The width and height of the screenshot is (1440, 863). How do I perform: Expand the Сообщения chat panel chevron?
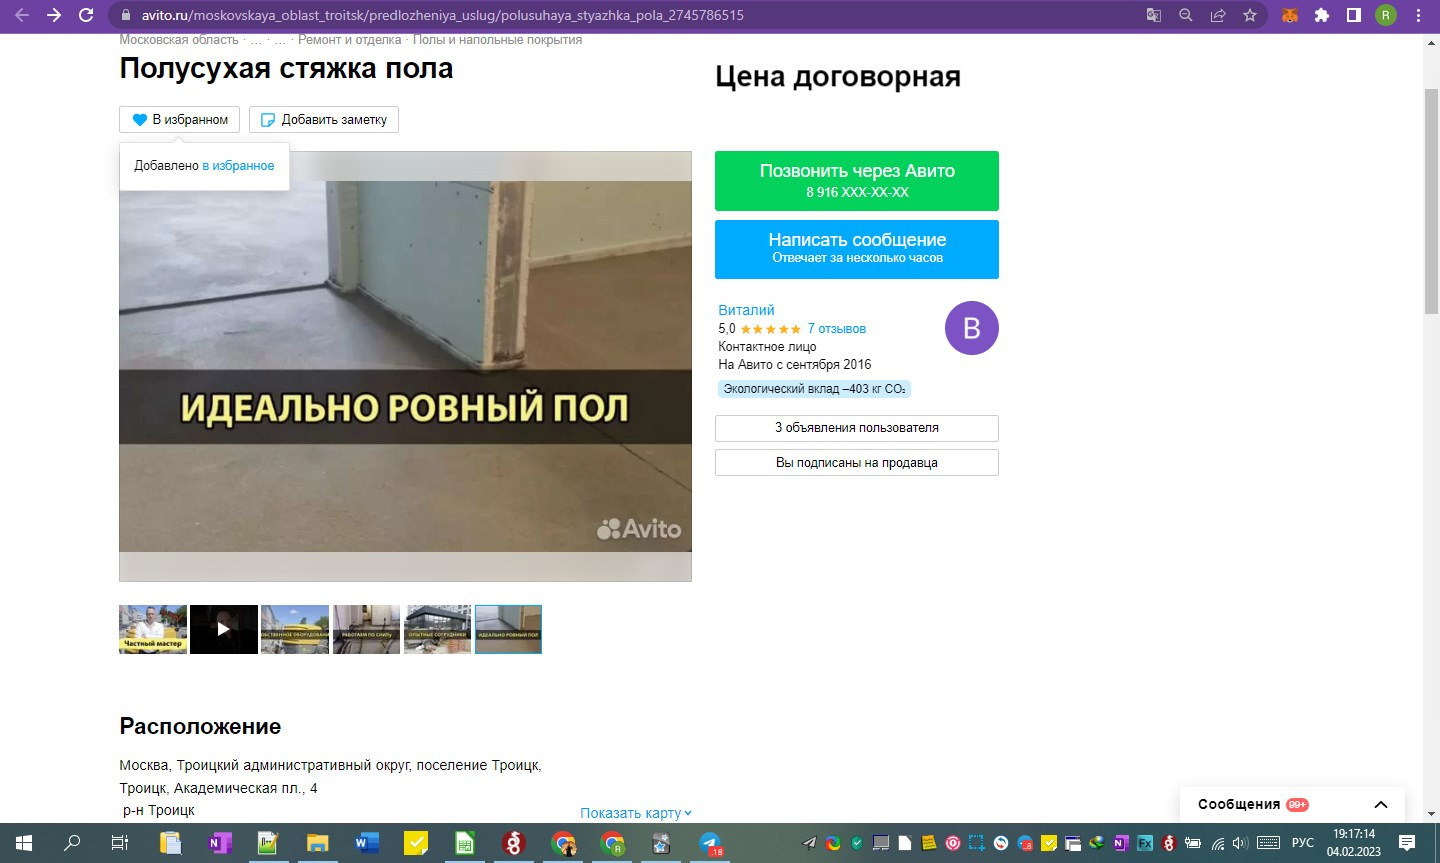click(1381, 804)
